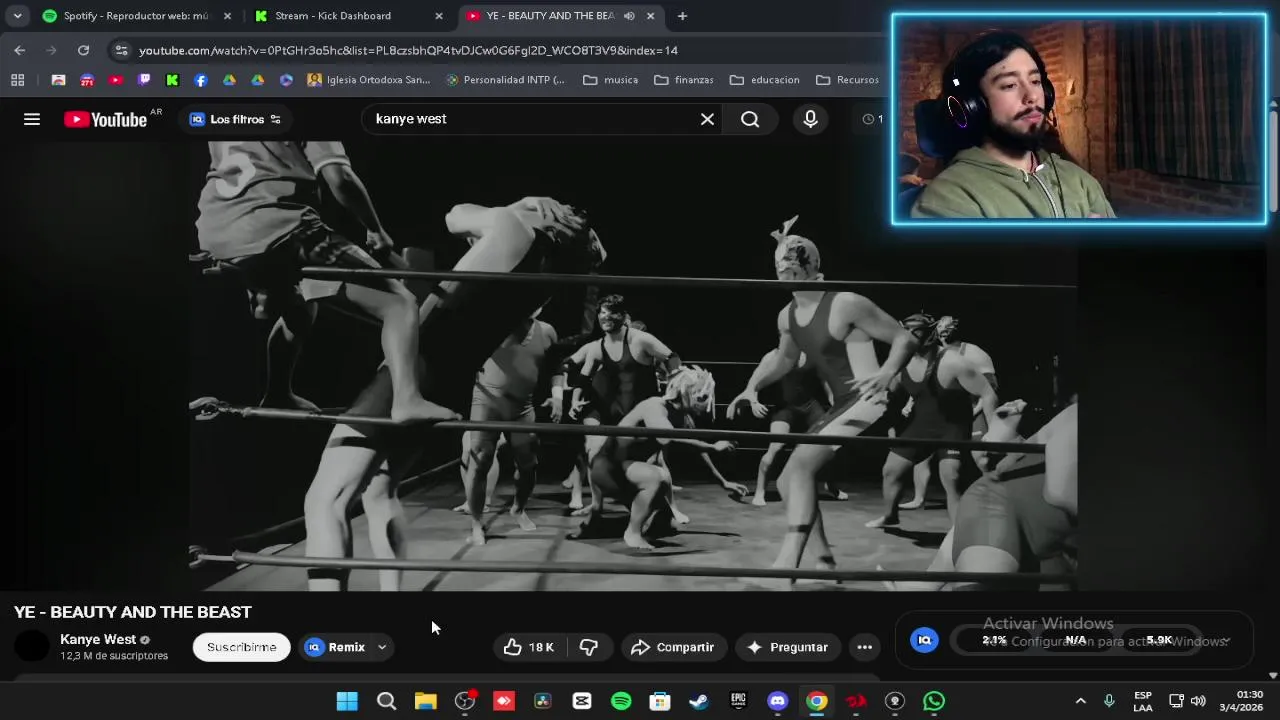Open the ESP LAA language switcher
The width and height of the screenshot is (1280, 720).
[x=1143, y=701]
